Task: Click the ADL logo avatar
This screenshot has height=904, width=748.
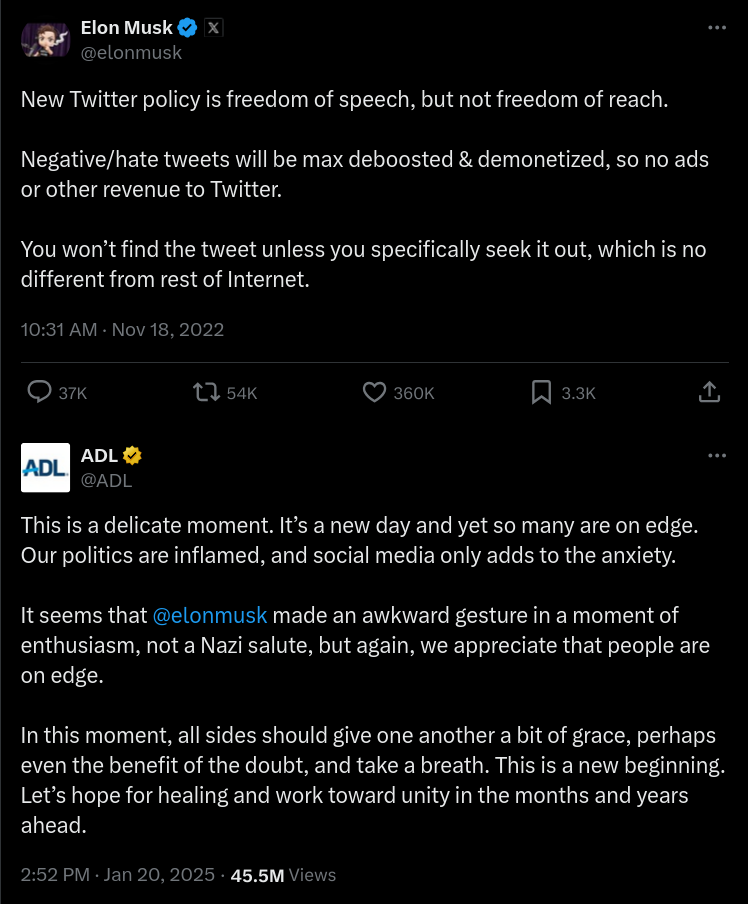Action: pyautogui.click(x=45, y=467)
